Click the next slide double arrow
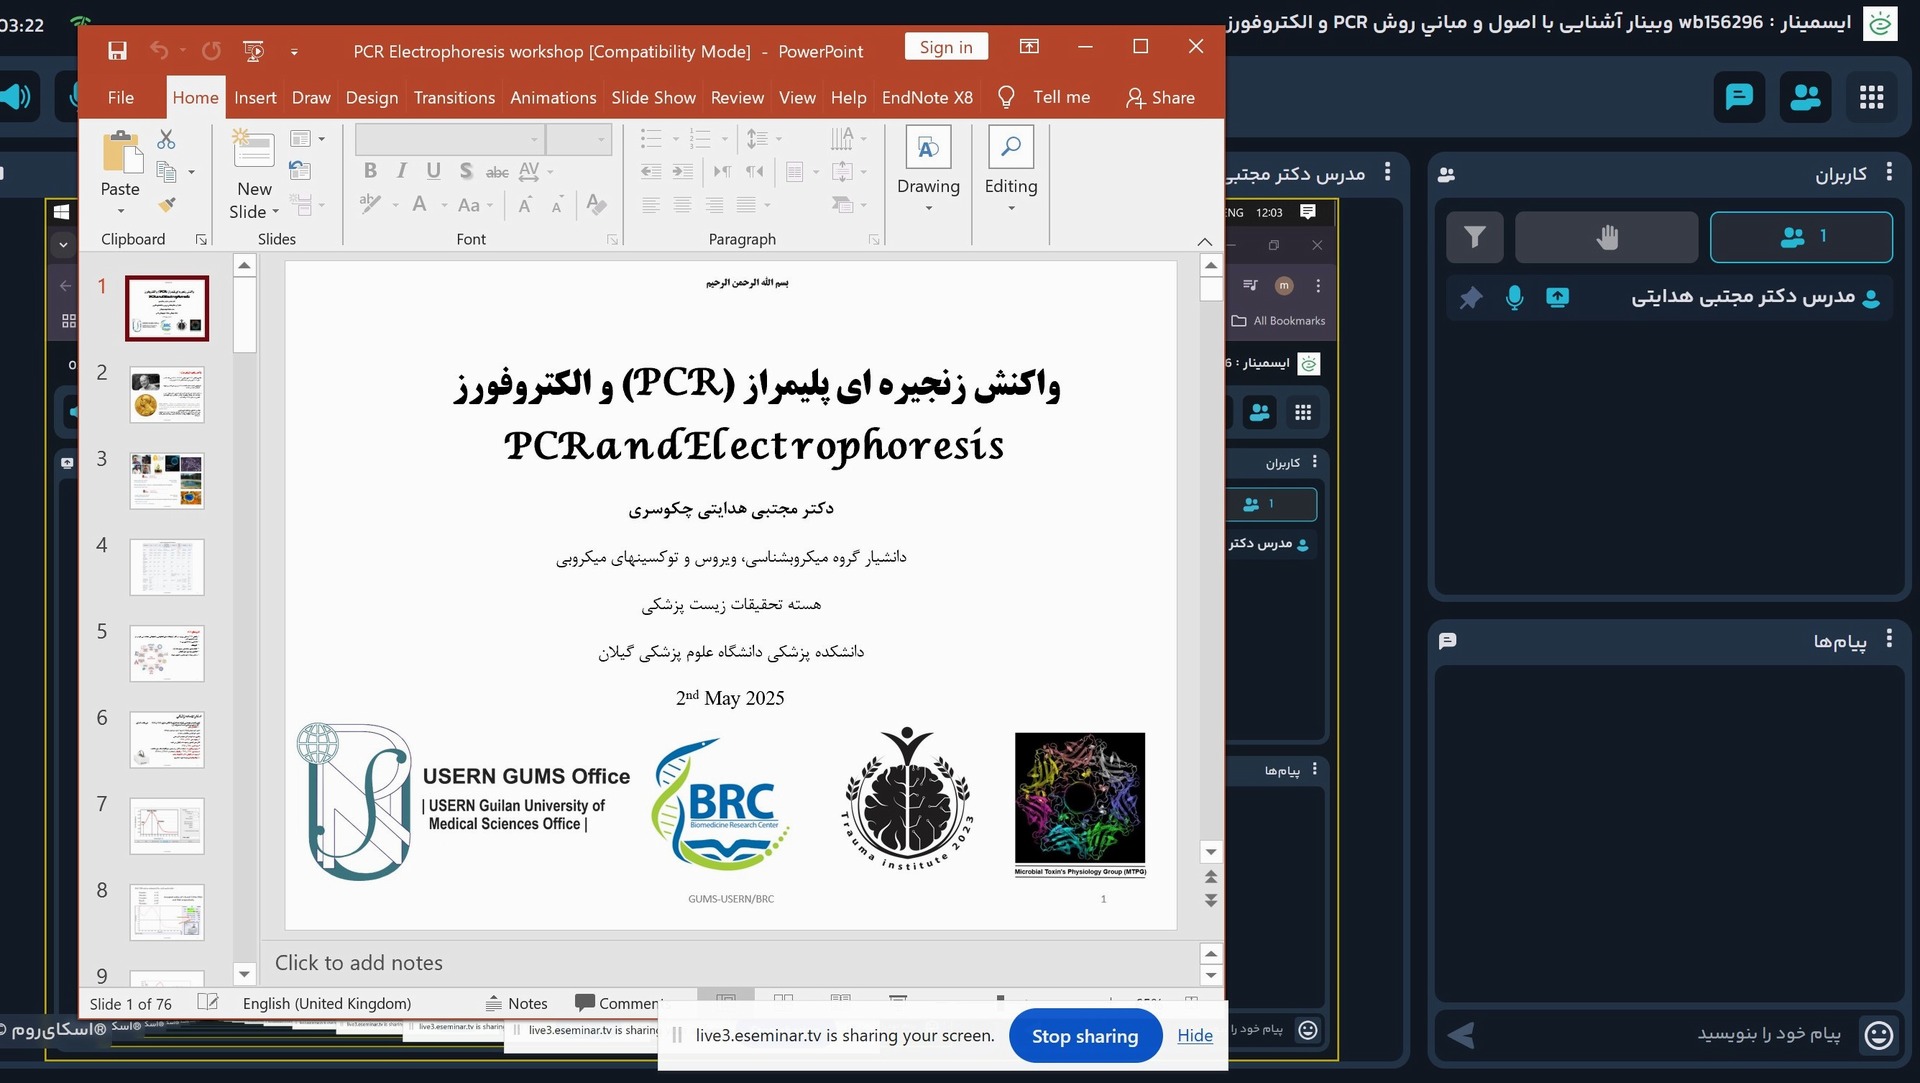This screenshot has width=1920, height=1083. pos(1211,900)
